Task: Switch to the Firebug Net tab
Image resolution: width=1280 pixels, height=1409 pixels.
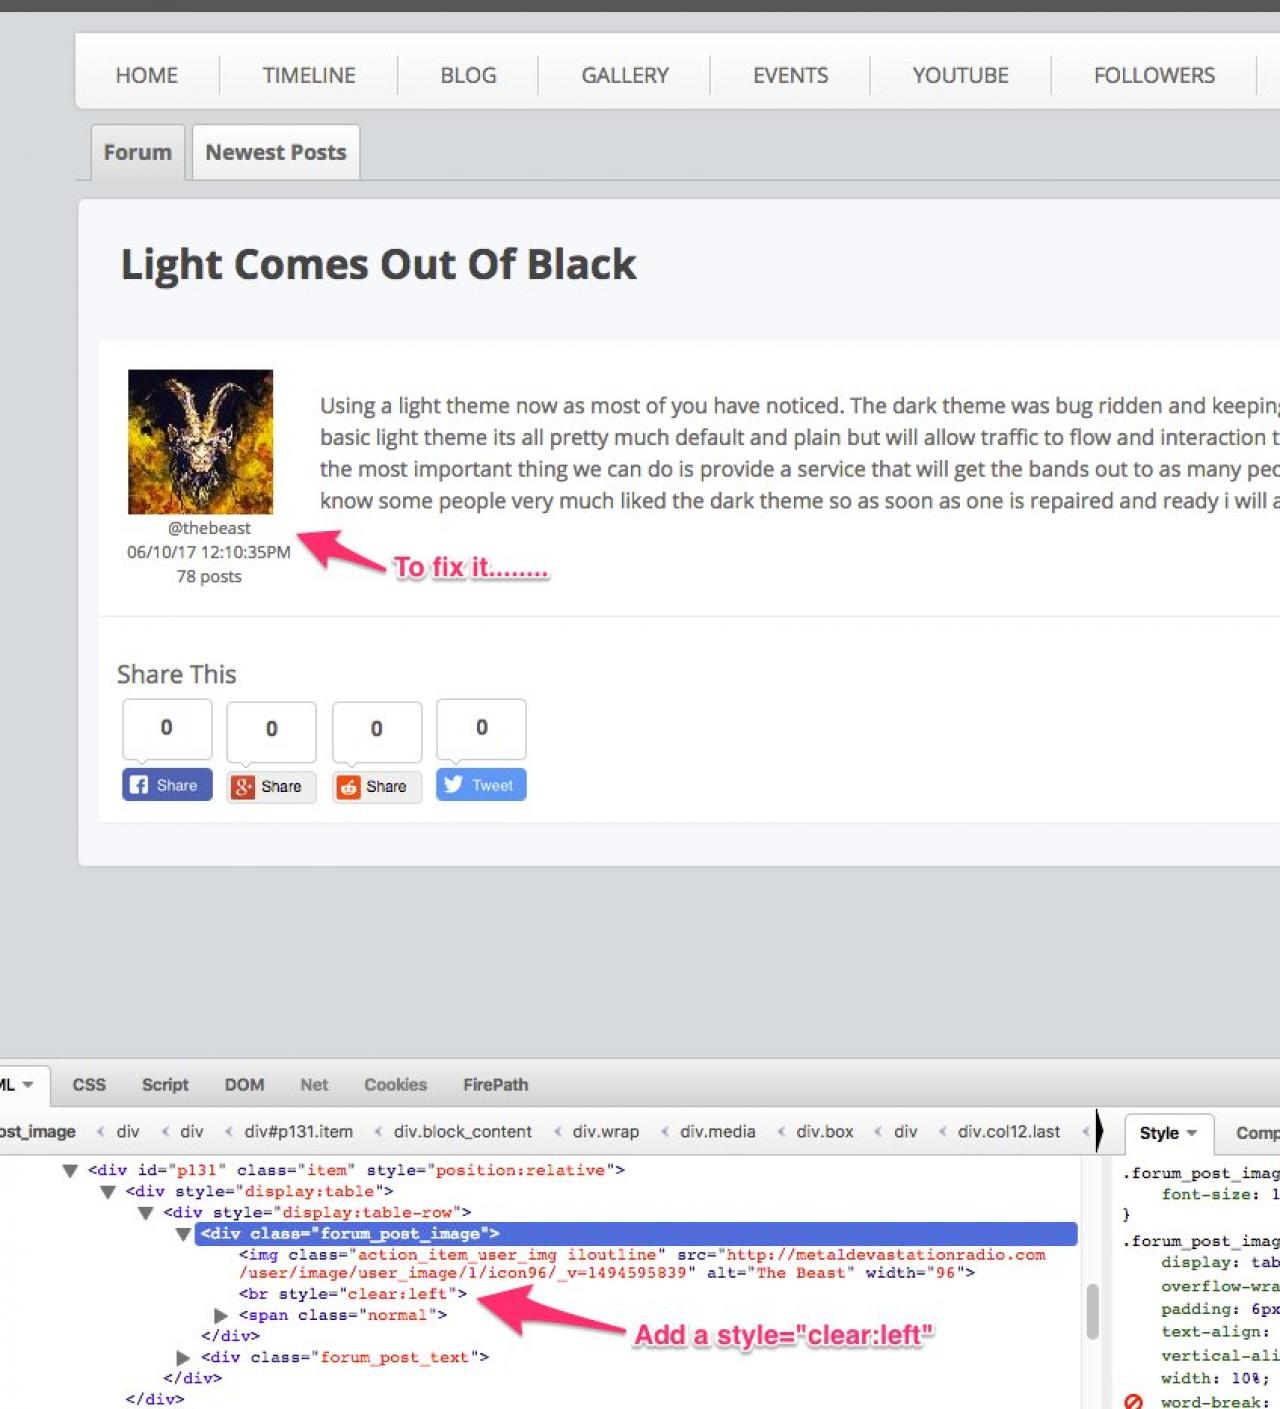Action: click(314, 1085)
